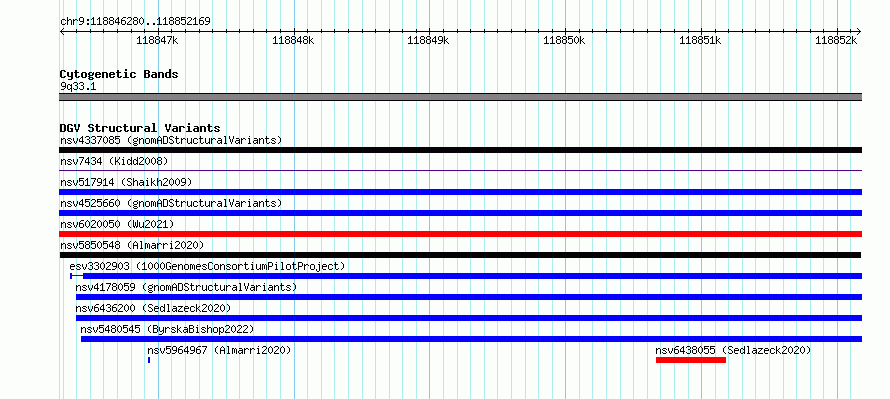Click the 118848k ruler tick label
The width and height of the screenshot is (890, 399).
(x=293, y=41)
